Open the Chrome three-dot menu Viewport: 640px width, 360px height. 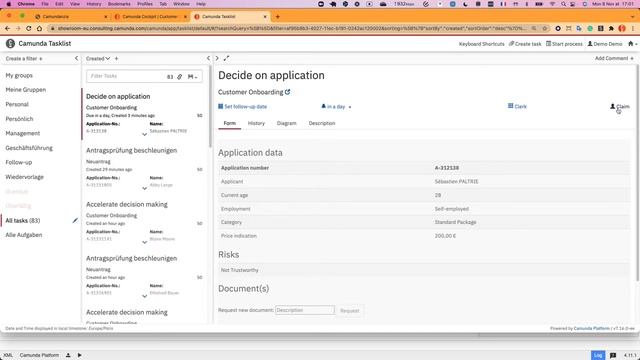(633, 28)
